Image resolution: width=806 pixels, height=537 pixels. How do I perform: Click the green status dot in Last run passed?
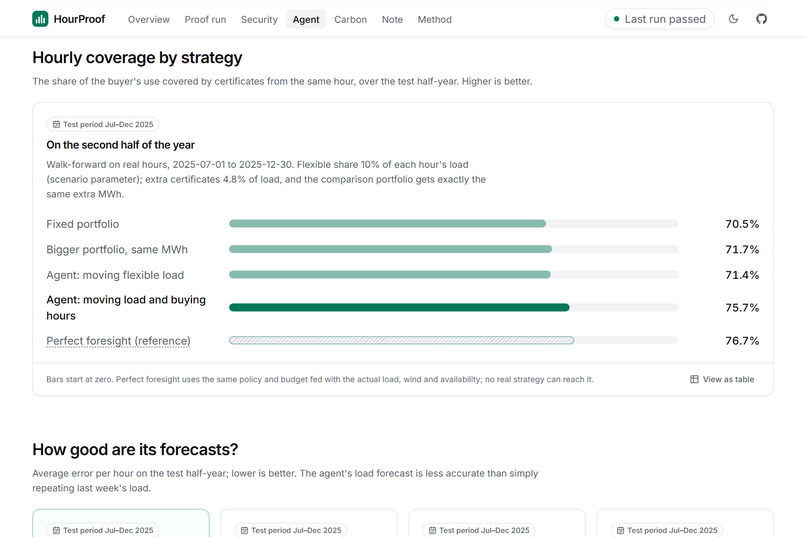click(x=616, y=19)
